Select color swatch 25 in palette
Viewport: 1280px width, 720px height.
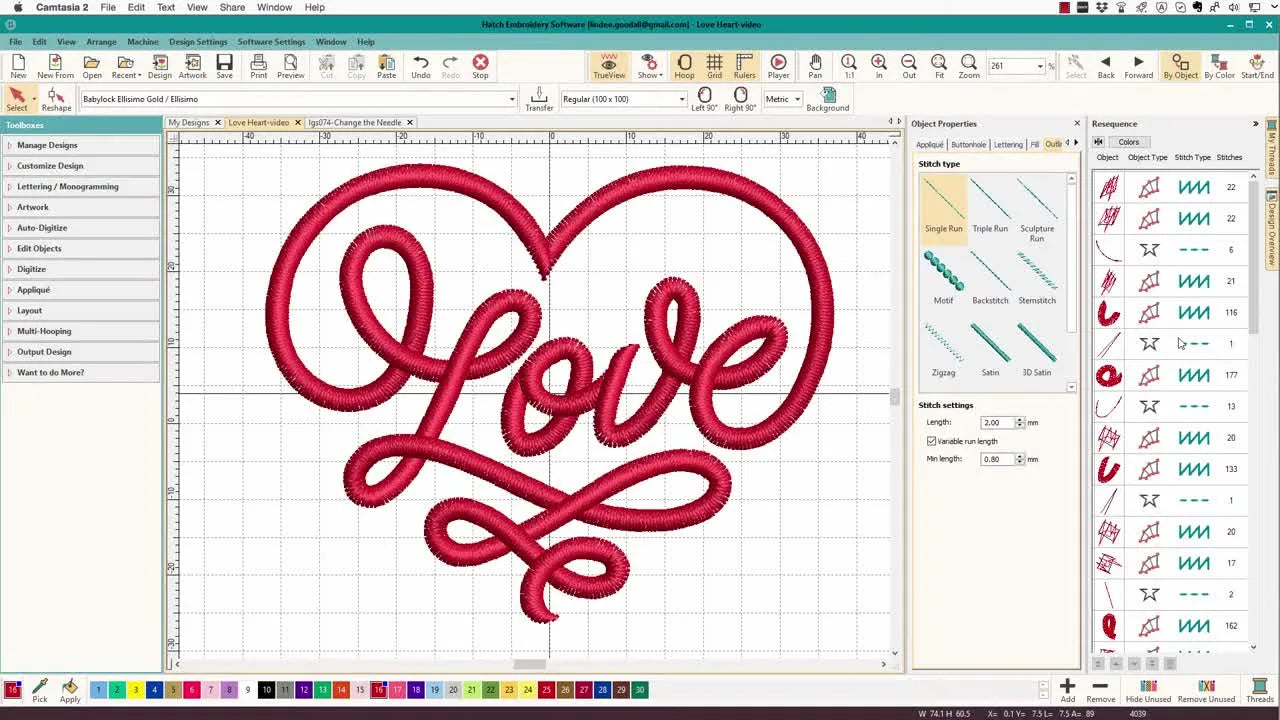546,690
